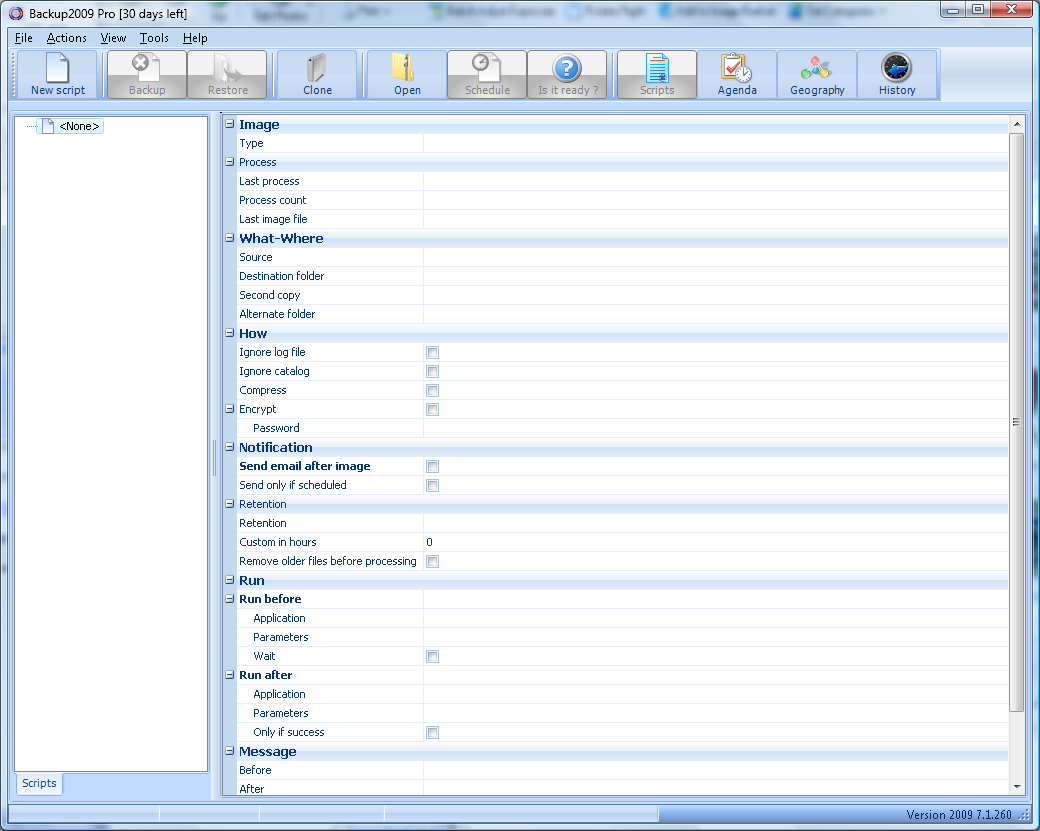Switch to the Scripts tab at bottom left
Viewport: 1040px width, 831px height.
(x=39, y=783)
